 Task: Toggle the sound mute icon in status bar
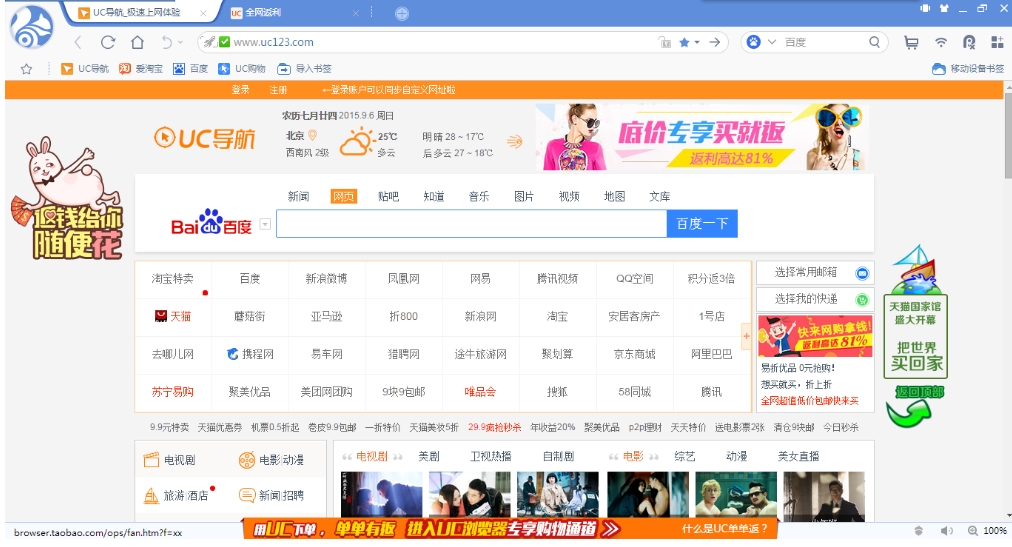(945, 530)
